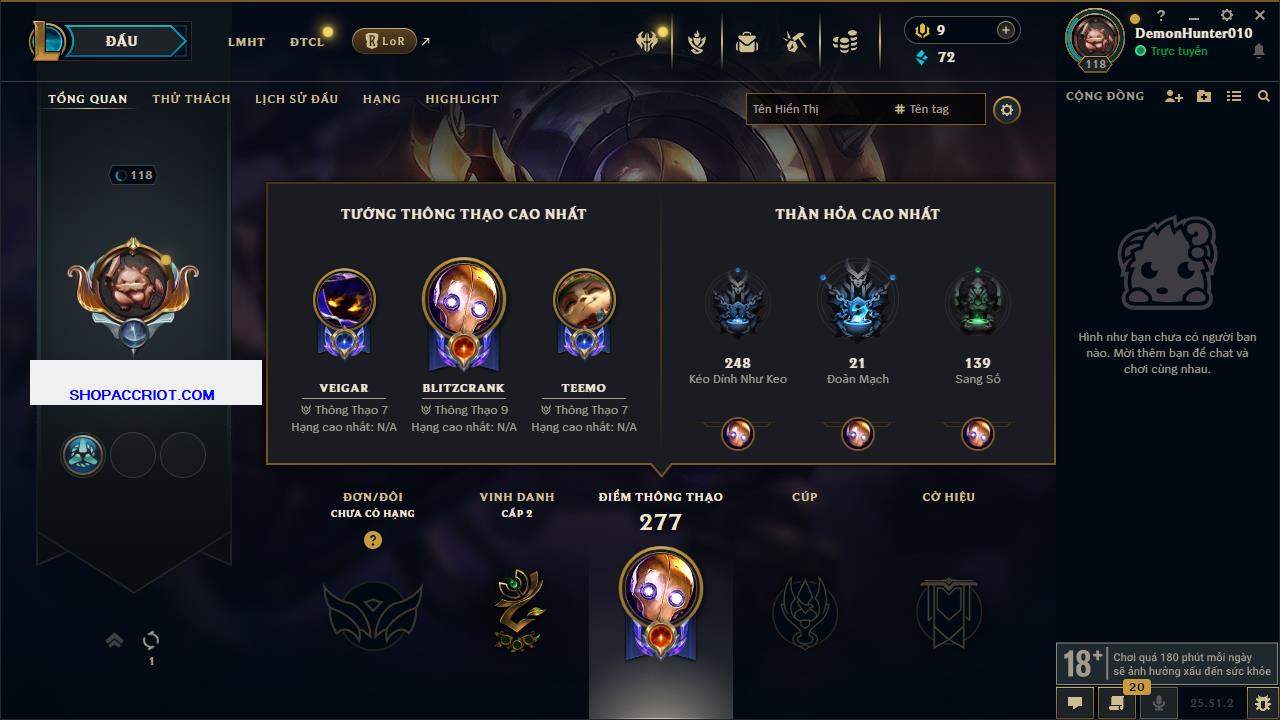Open the Store coins icon
1280x720 pixels.
[845, 42]
